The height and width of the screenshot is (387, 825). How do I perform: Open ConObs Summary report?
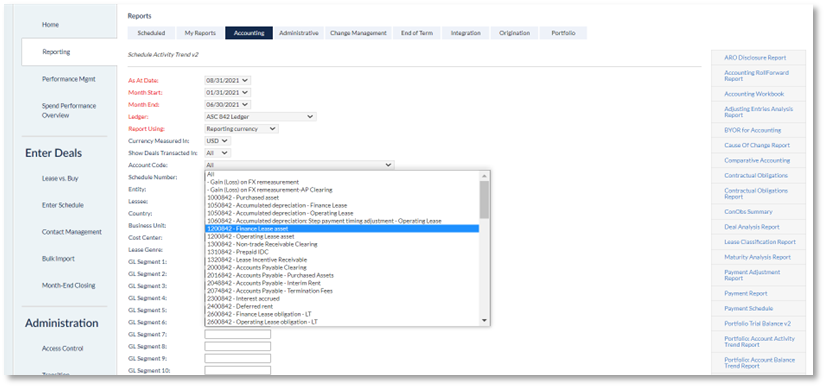click(748, 212)
